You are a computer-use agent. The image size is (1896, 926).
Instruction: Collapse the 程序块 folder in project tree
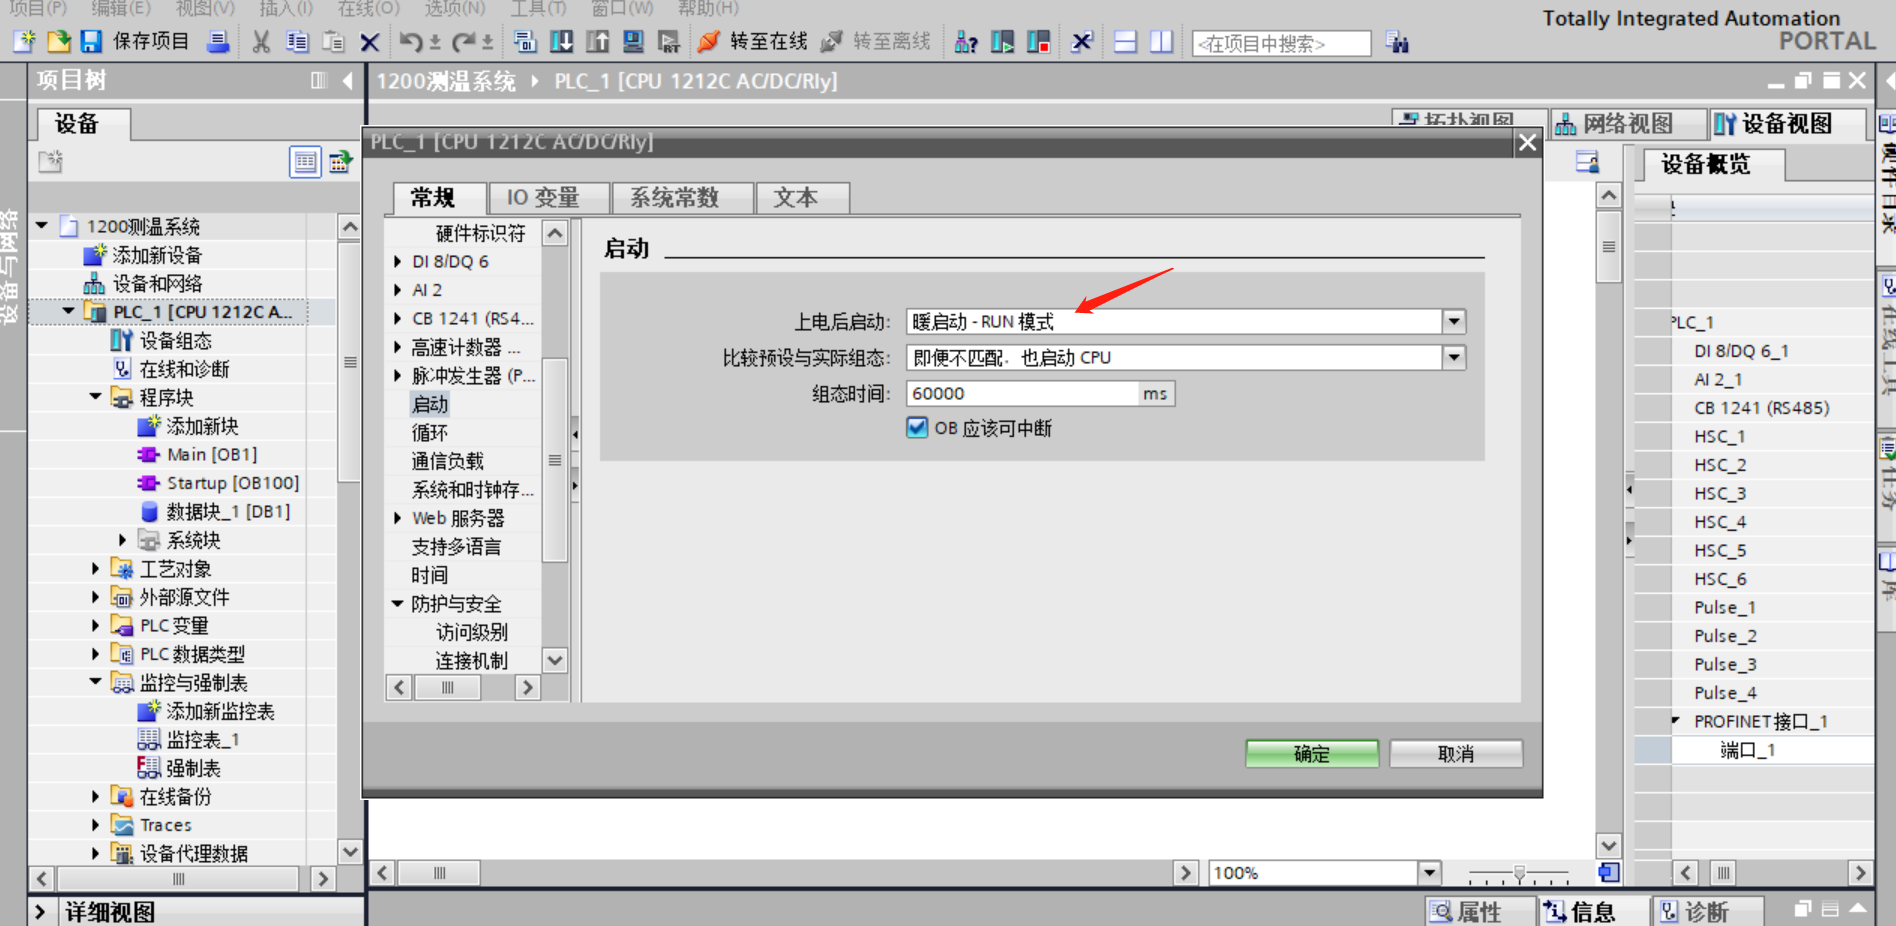(x=96, y=397)
